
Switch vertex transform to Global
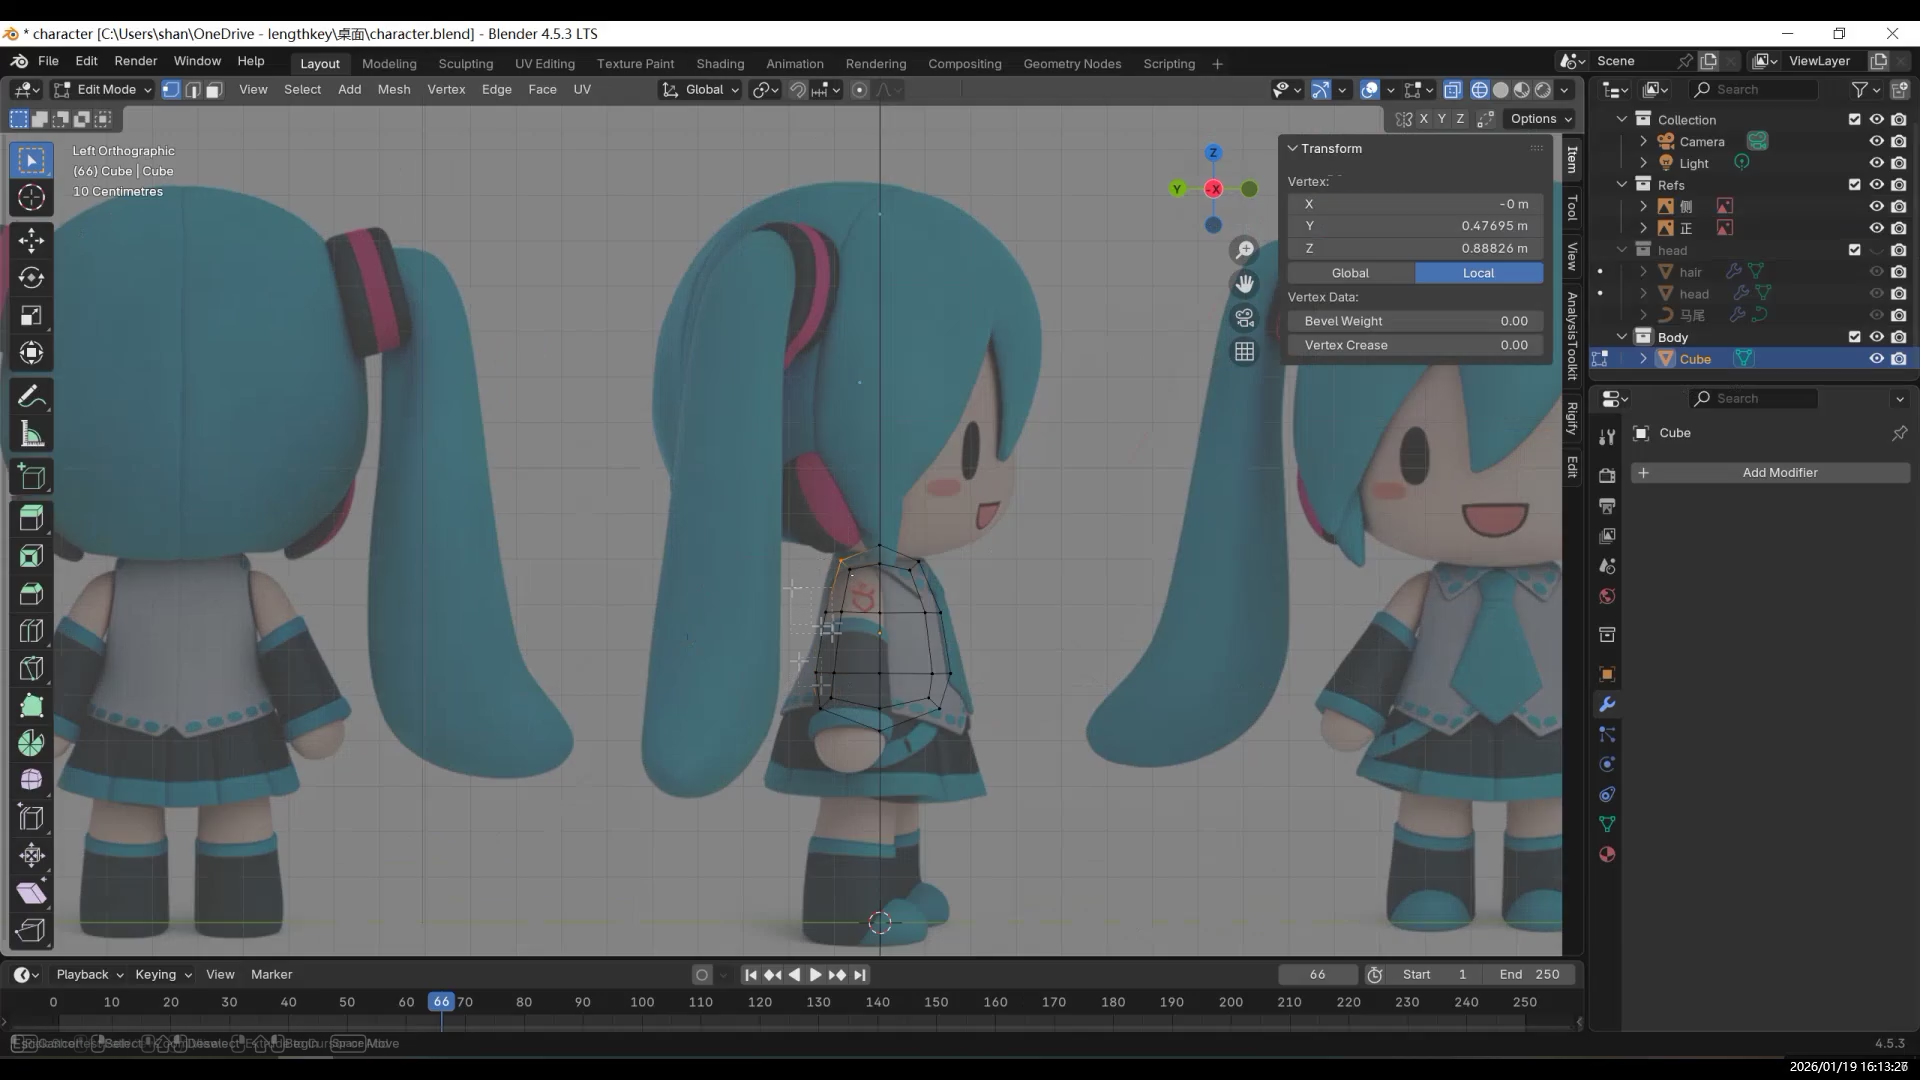pos(1350,273)
